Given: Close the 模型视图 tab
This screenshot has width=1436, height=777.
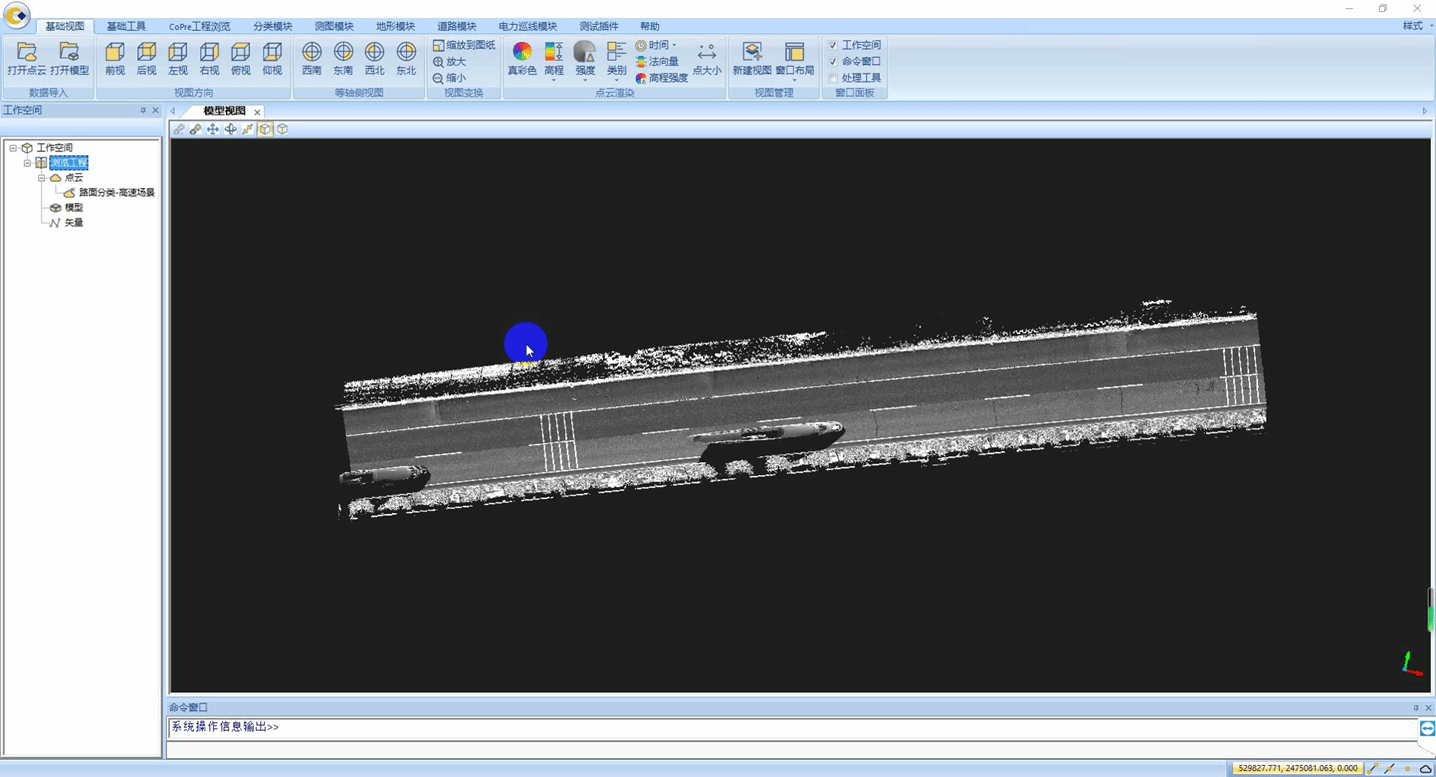Looking at the screenshot, I should point(257,112).
